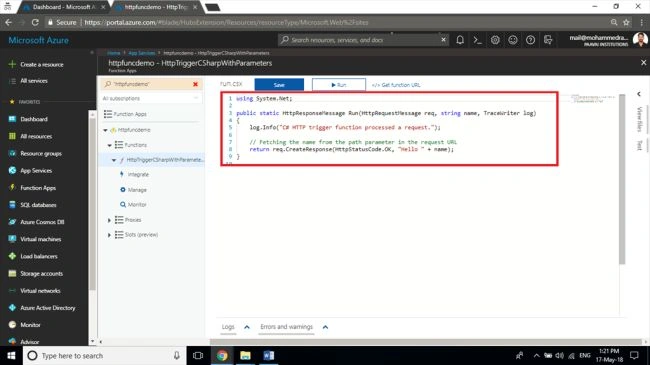Expand the Proxies tree node

coord(109,220)
